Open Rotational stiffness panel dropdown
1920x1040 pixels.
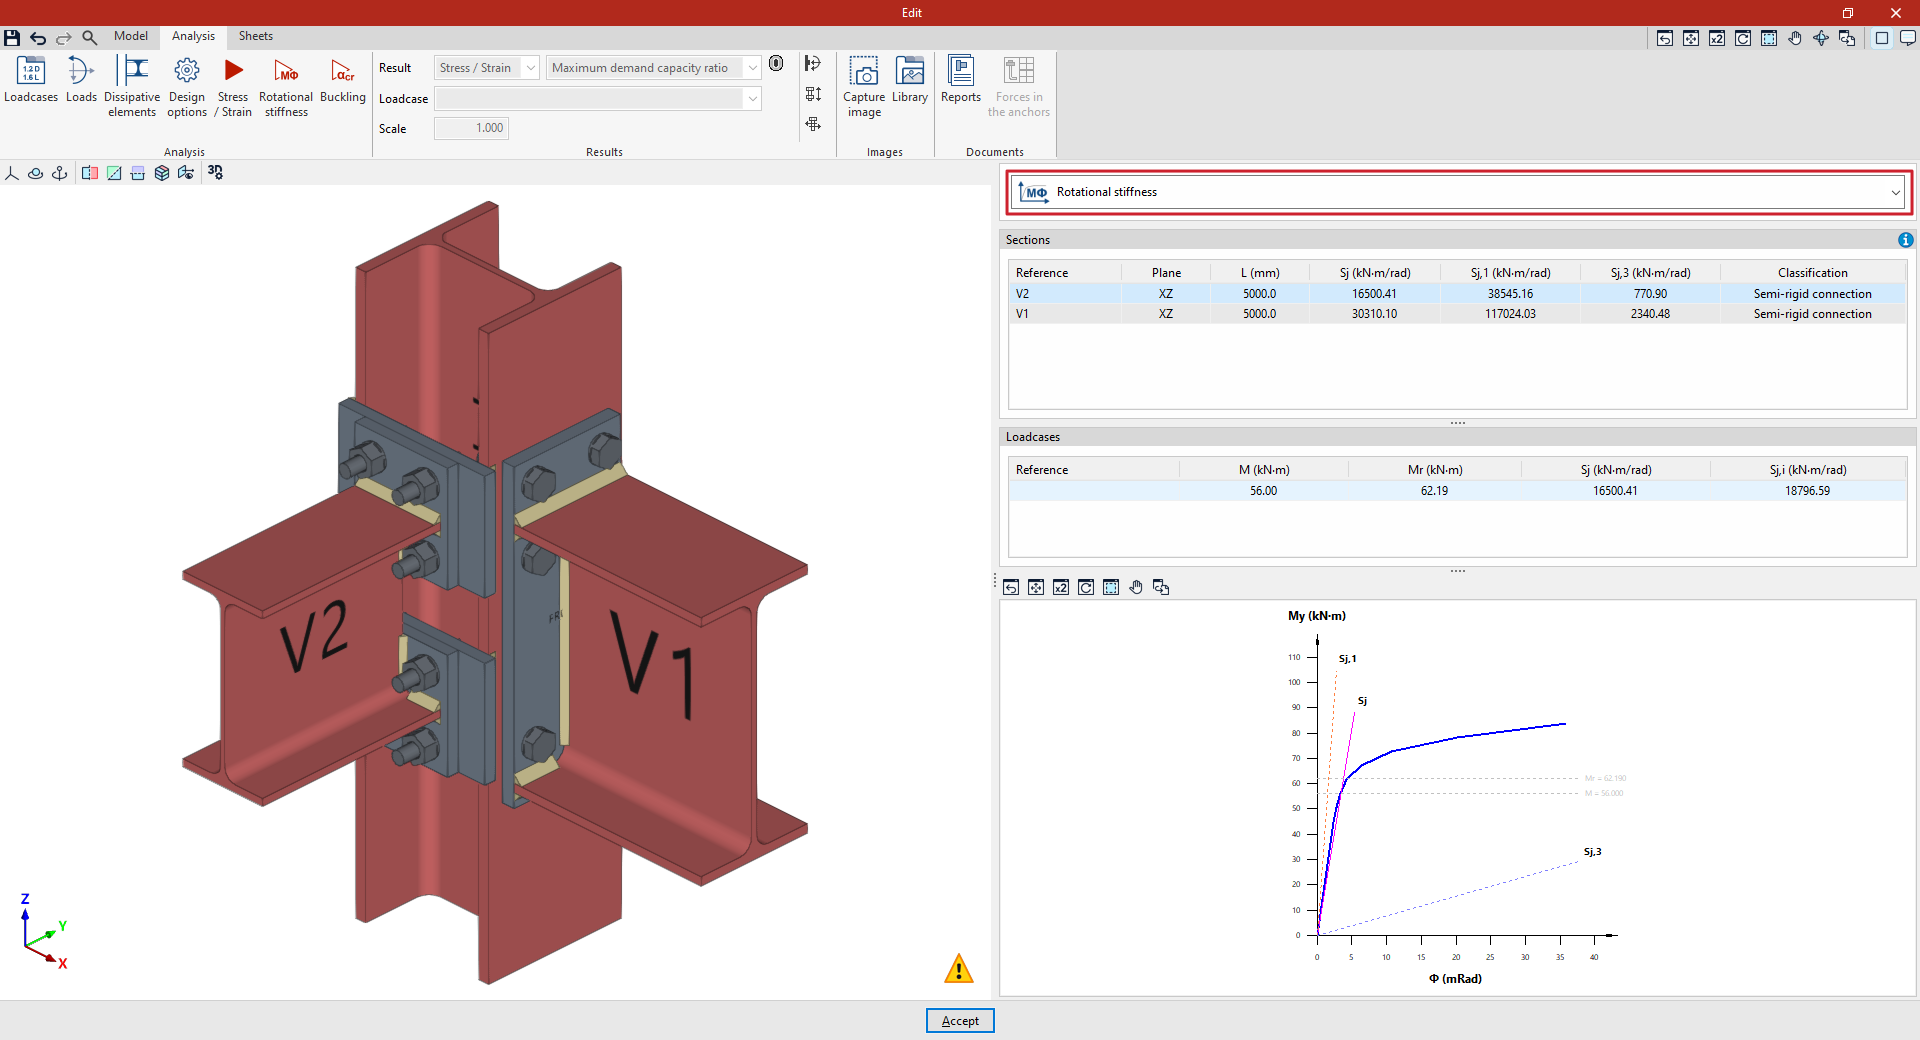1459,192
